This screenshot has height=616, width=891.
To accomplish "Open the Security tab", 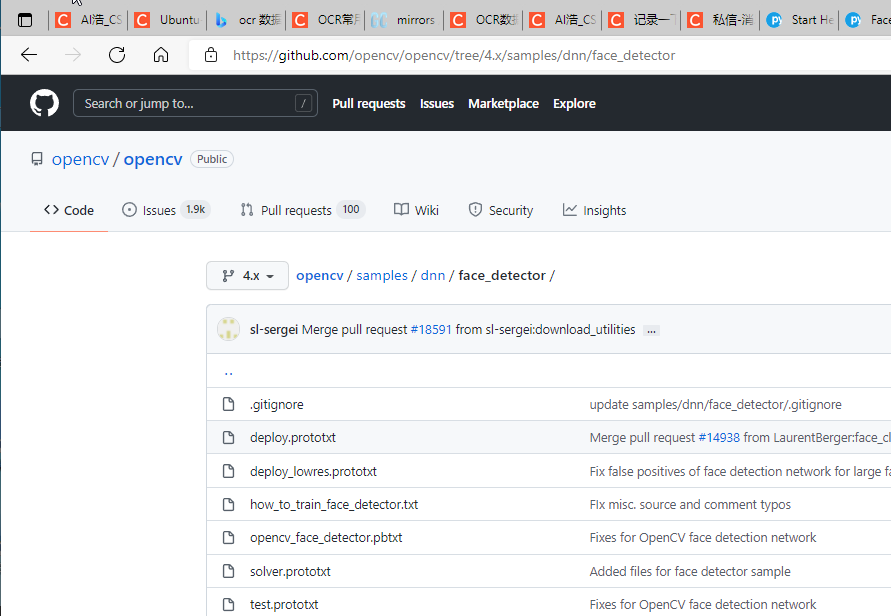I will [x=501, y=210].
